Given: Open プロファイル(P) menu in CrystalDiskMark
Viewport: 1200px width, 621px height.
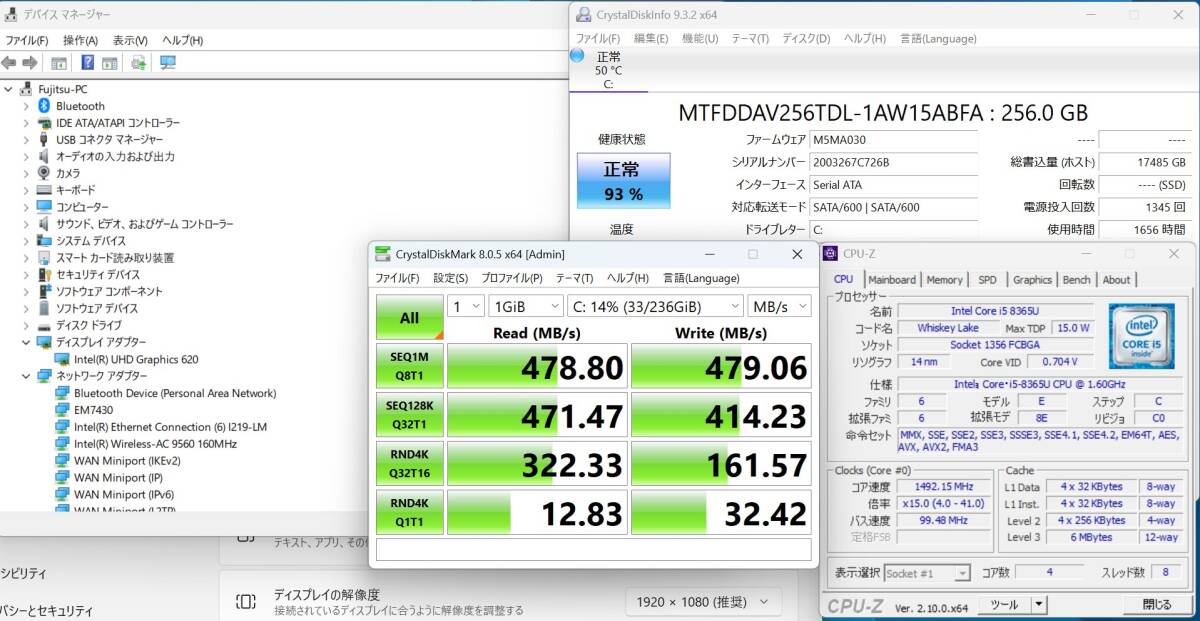Looking at the screenshot, I should coord(512,278).
